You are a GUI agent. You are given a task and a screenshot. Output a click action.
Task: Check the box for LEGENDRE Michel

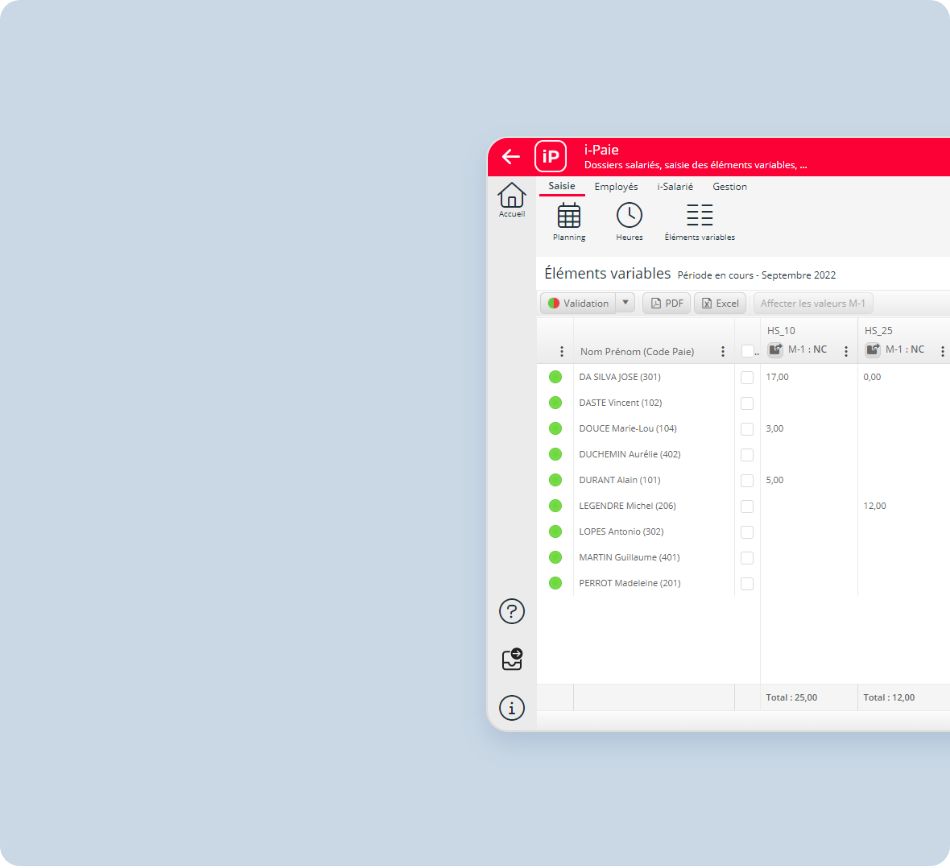(x=747, y=506)
